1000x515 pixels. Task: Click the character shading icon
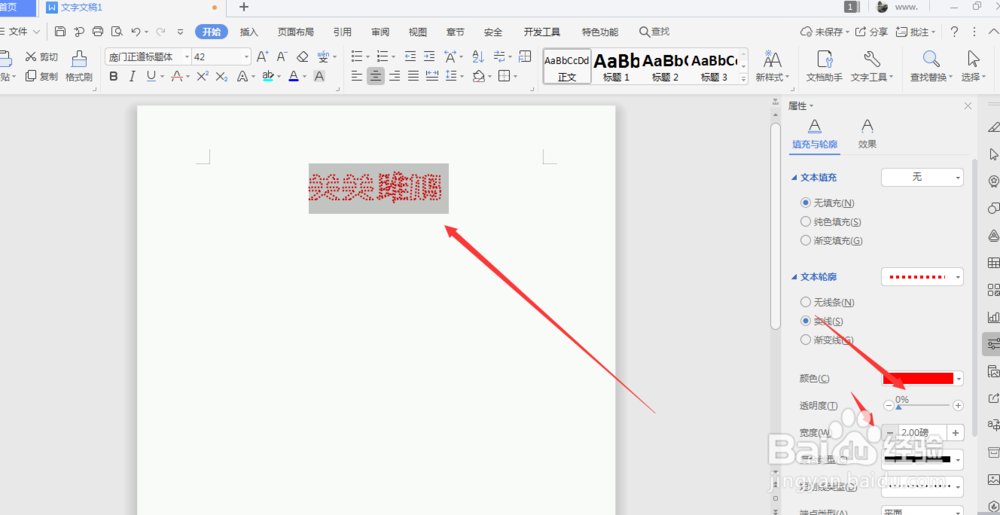click(319, 76)
